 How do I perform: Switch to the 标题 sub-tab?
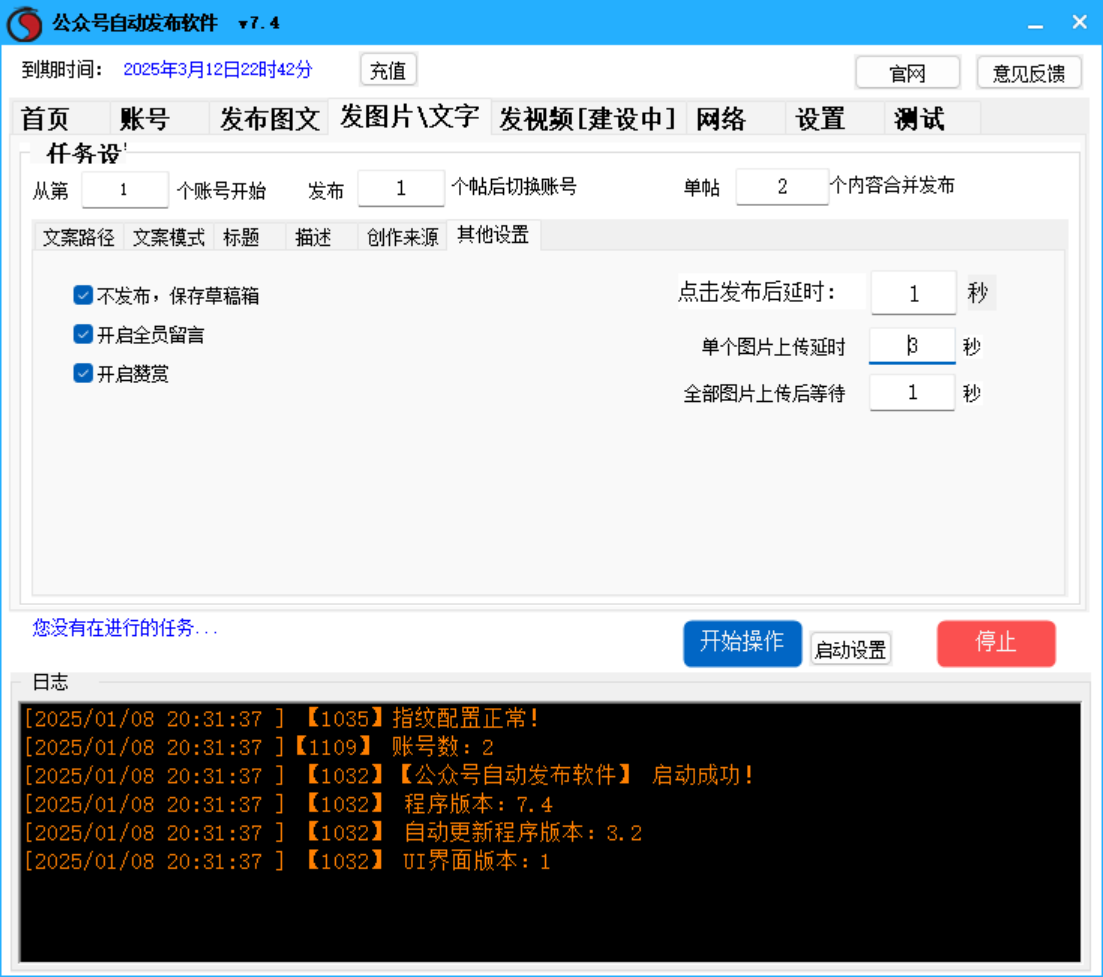[x=250, y=237]
